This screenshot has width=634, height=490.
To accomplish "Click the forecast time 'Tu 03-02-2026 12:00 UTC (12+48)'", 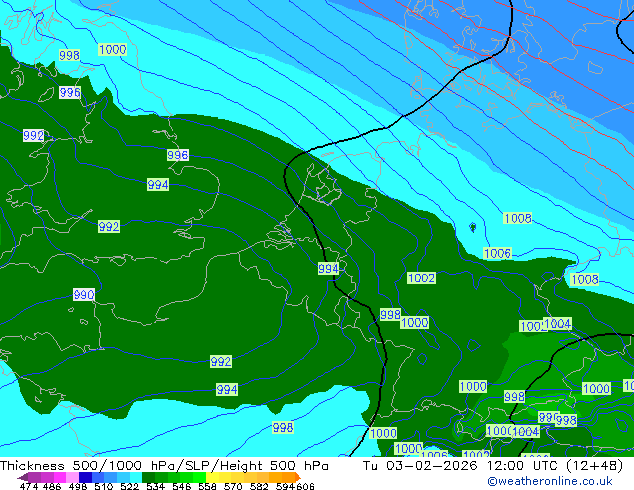I will pos(493,466).
